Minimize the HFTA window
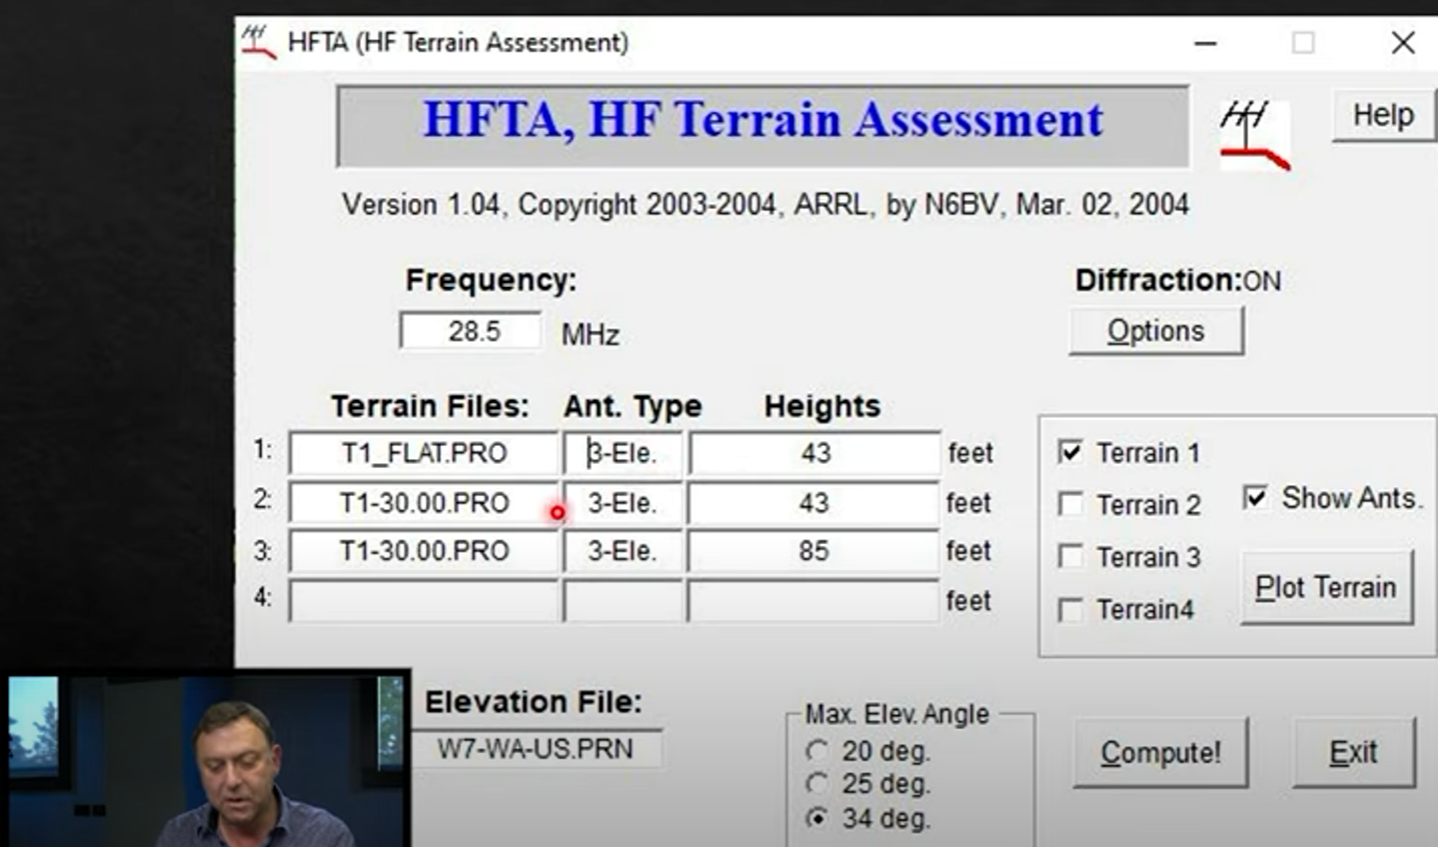 1206,43
